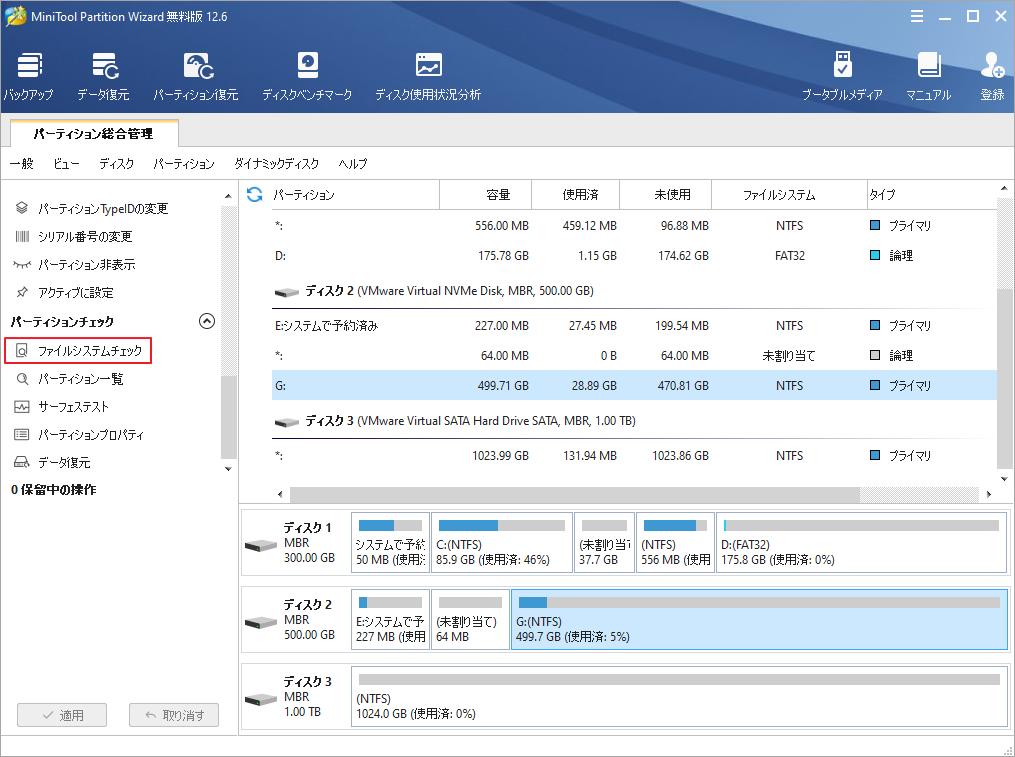Image resolution: width=1015 pixels, height=757 pixels.
Task: Select G:(NTFS) block in disk map
Action: (759, 620)
